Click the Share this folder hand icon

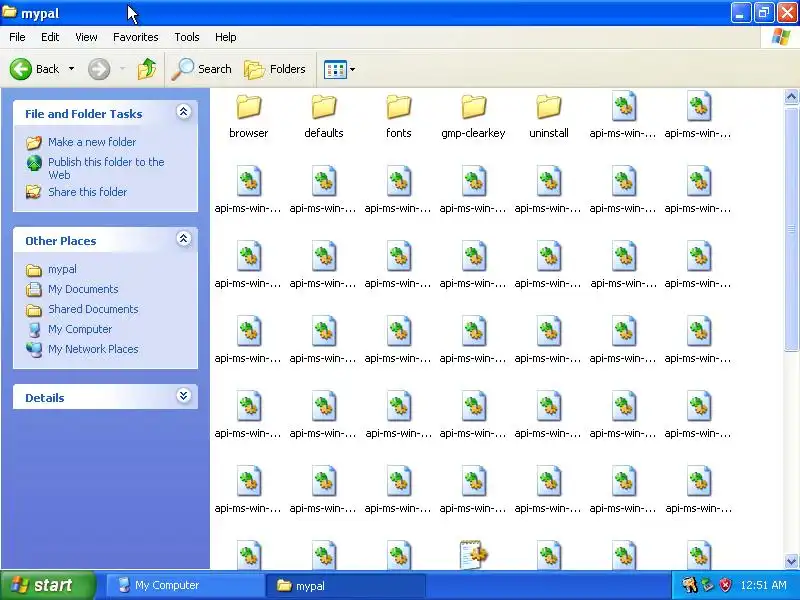click(x=34, y=192)
